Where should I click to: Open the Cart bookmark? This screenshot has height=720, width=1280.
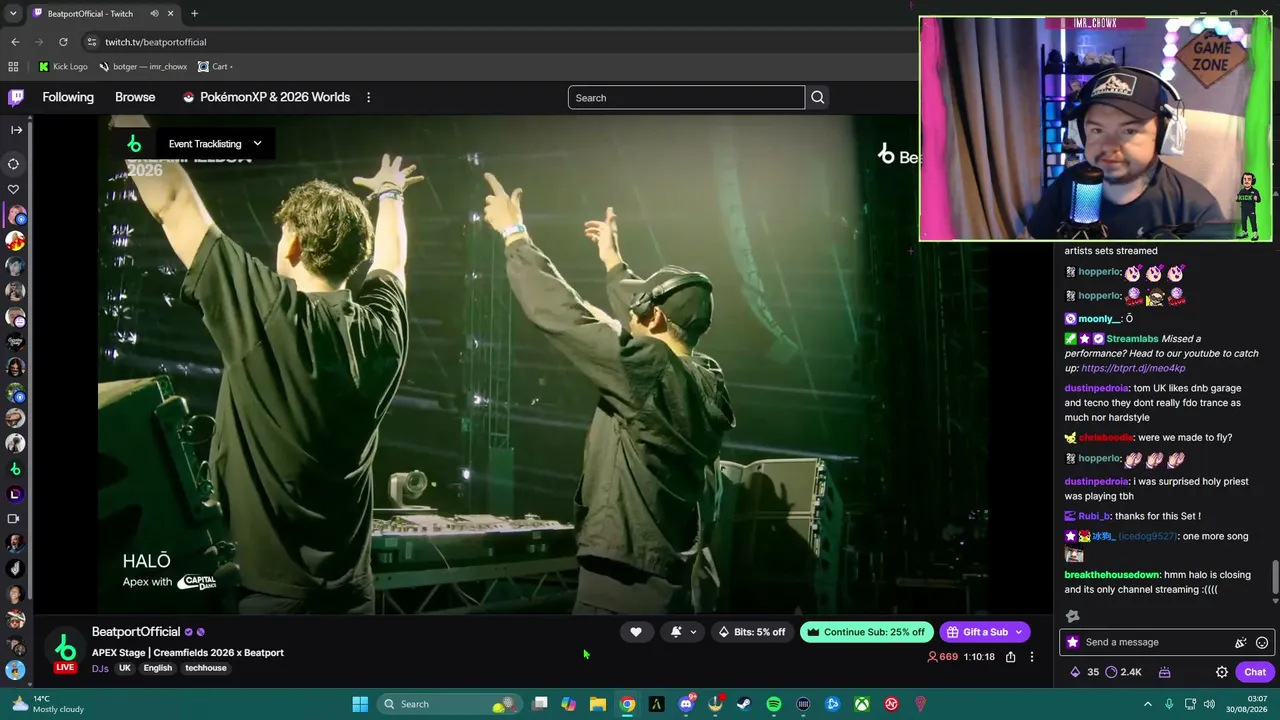tap(215, 67)
